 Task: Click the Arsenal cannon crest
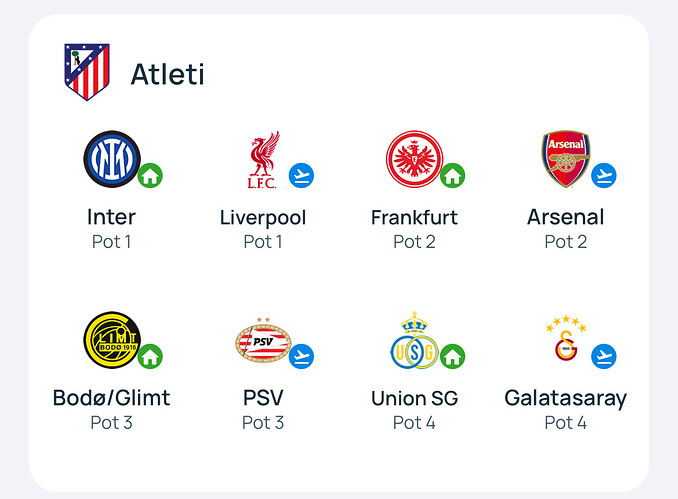tap(566, 159)
